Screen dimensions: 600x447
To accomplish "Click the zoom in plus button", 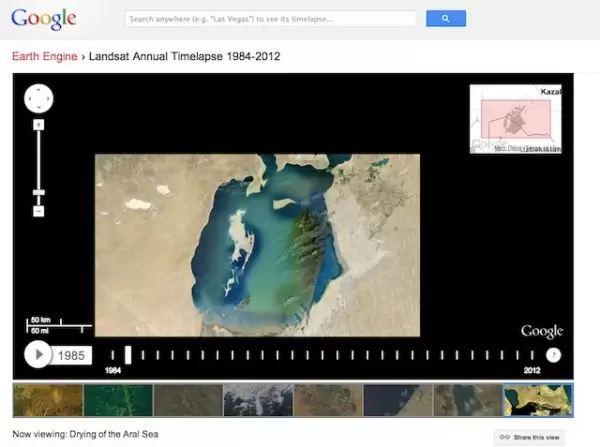I will point(38,125).
